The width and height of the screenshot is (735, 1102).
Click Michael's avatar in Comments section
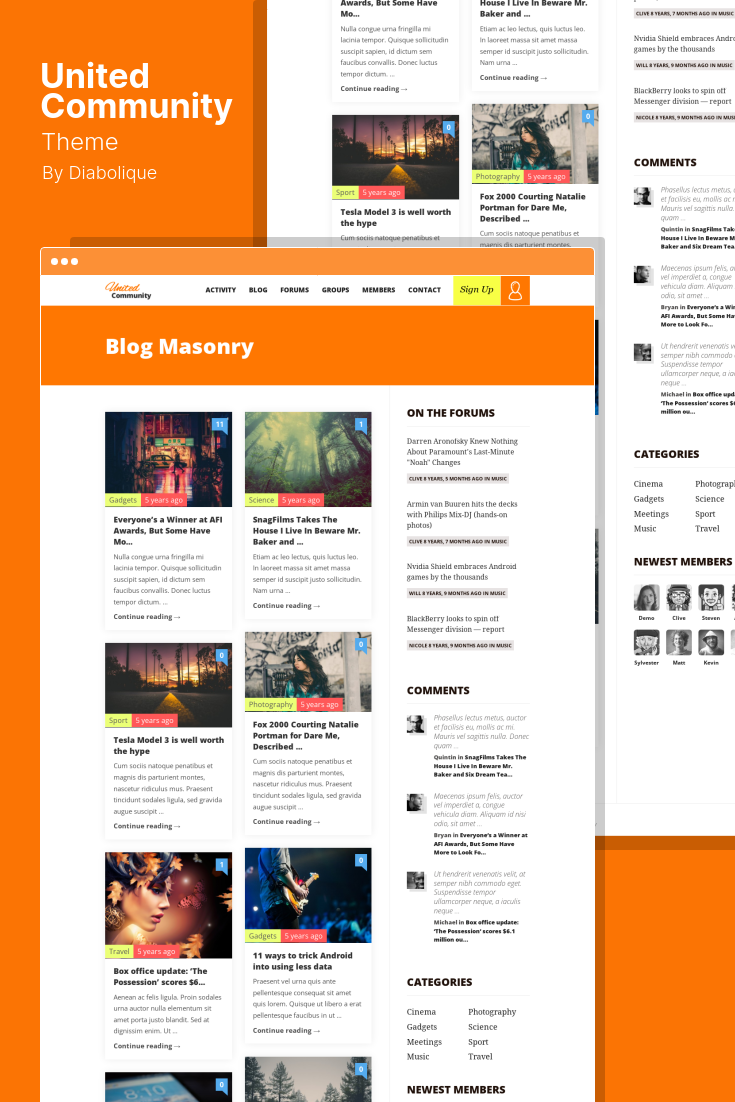pos(416,881)
